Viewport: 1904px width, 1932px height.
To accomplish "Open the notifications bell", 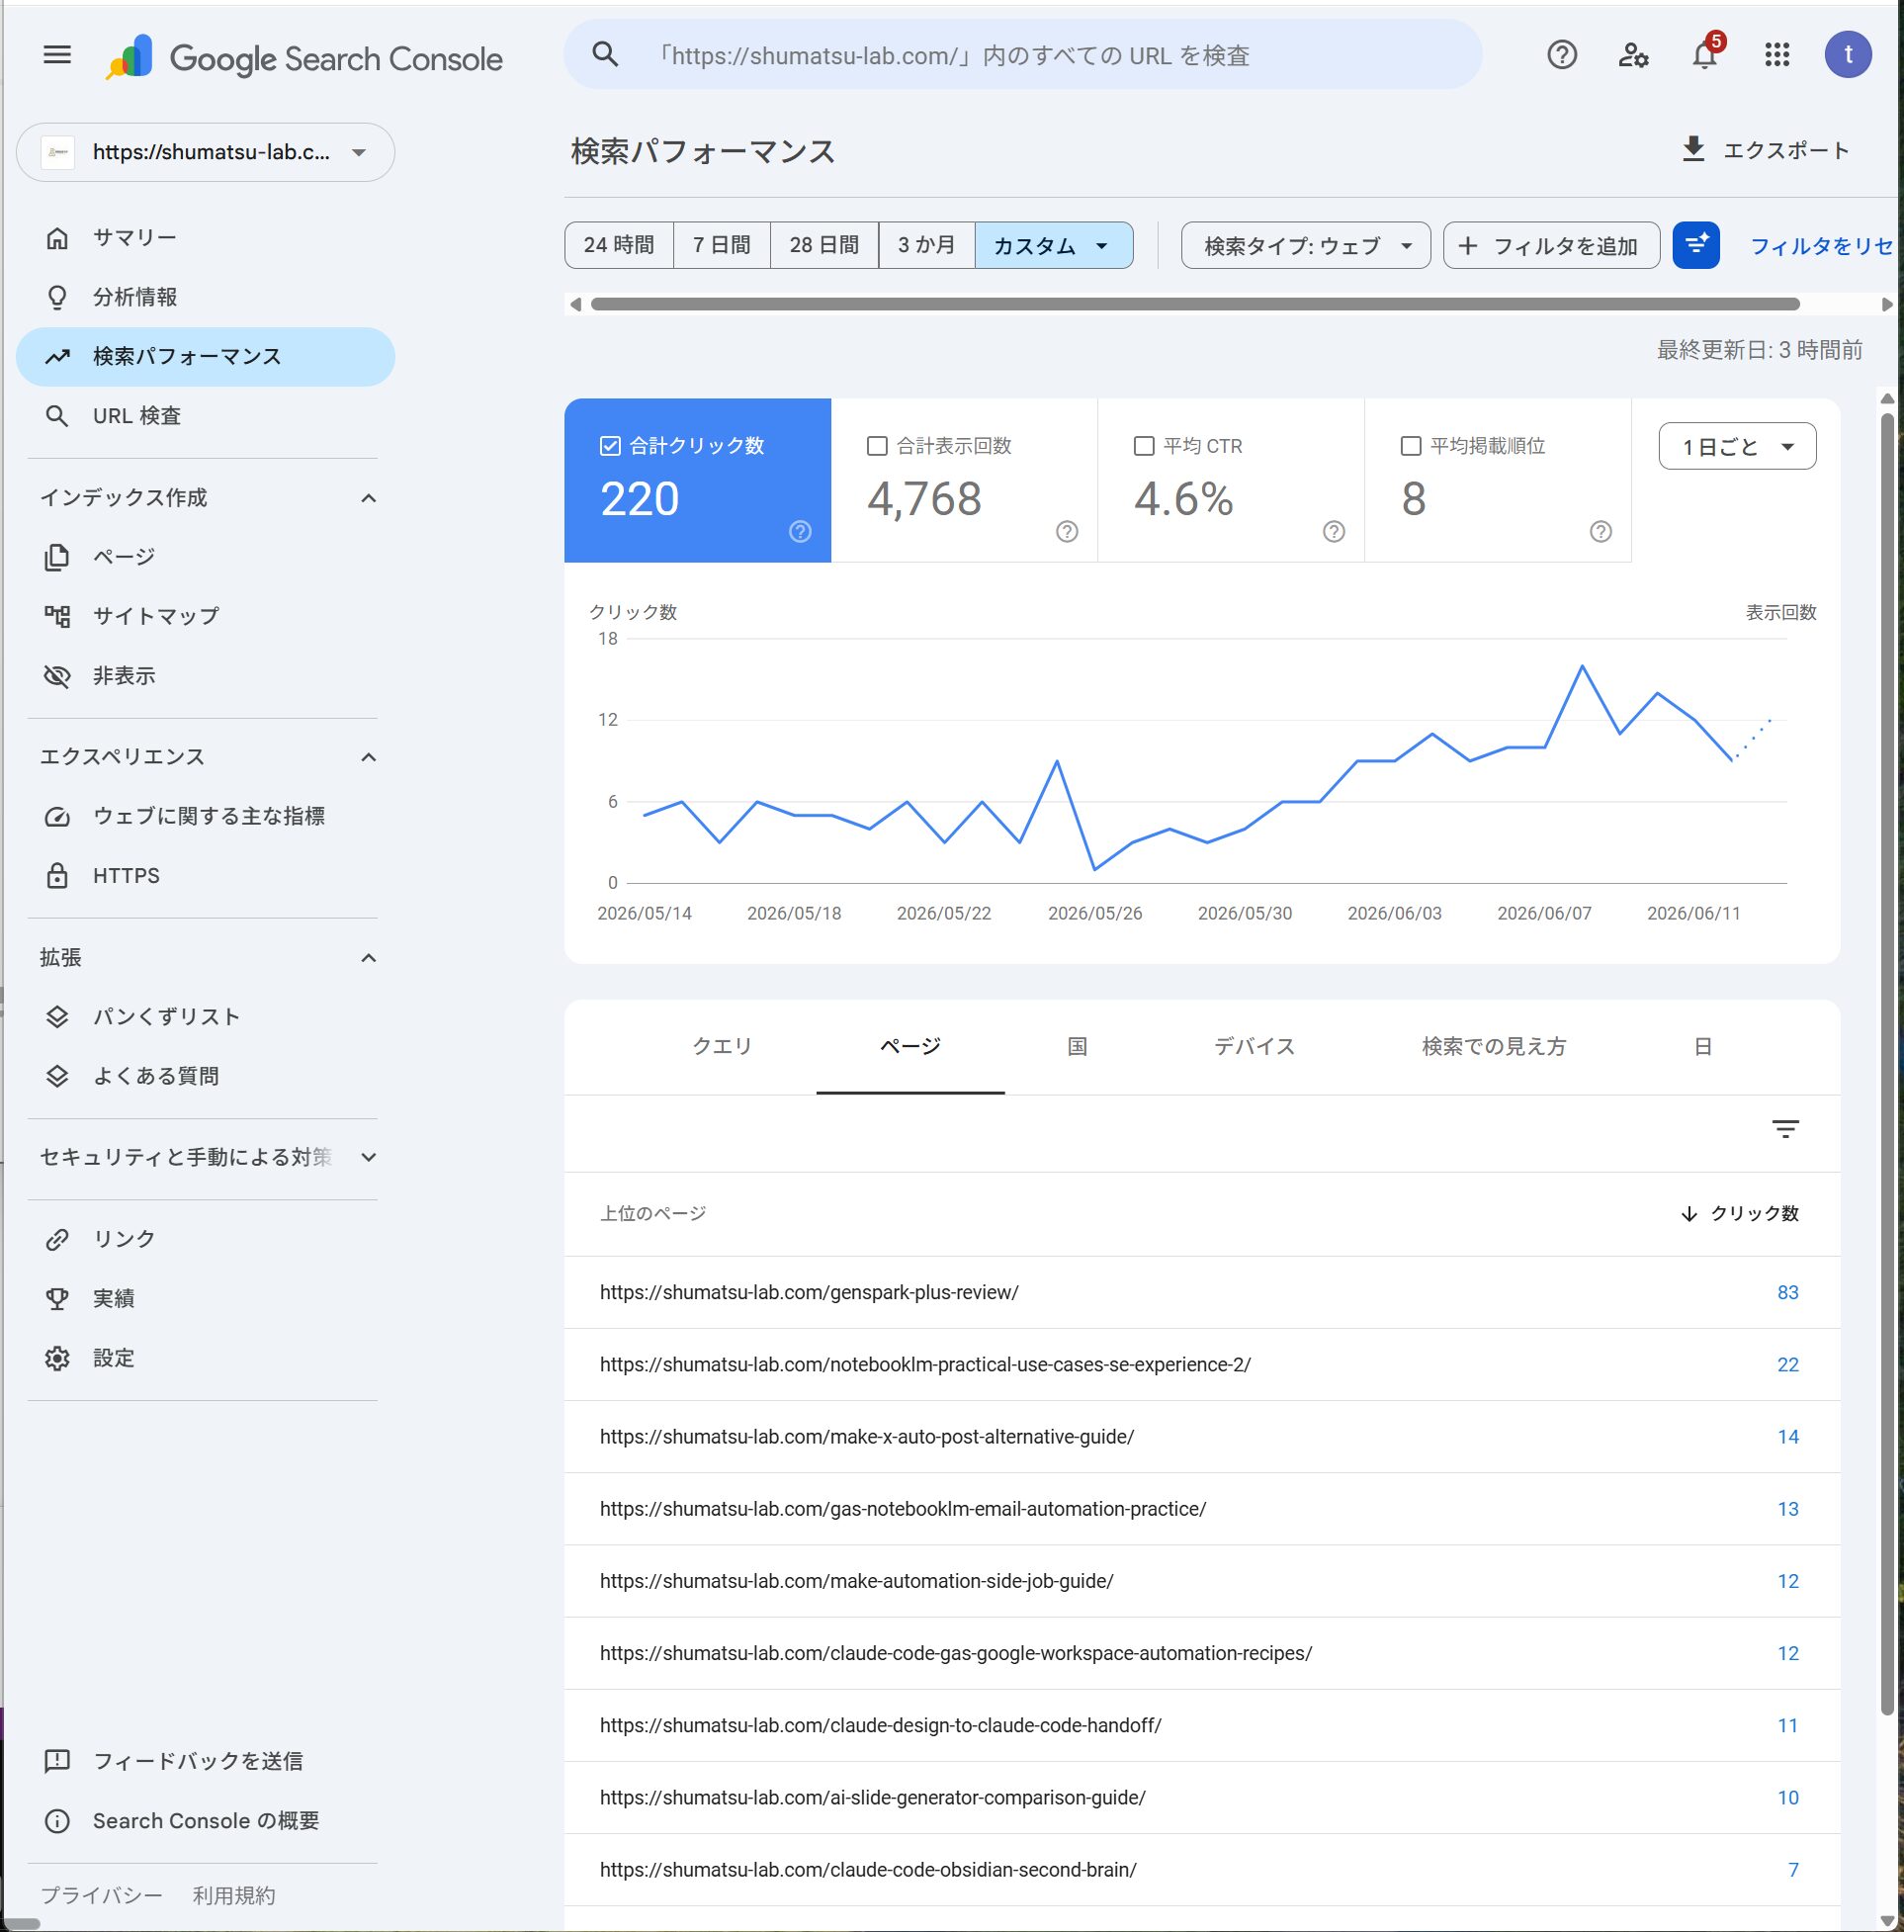I will [x=1705, y=55].
